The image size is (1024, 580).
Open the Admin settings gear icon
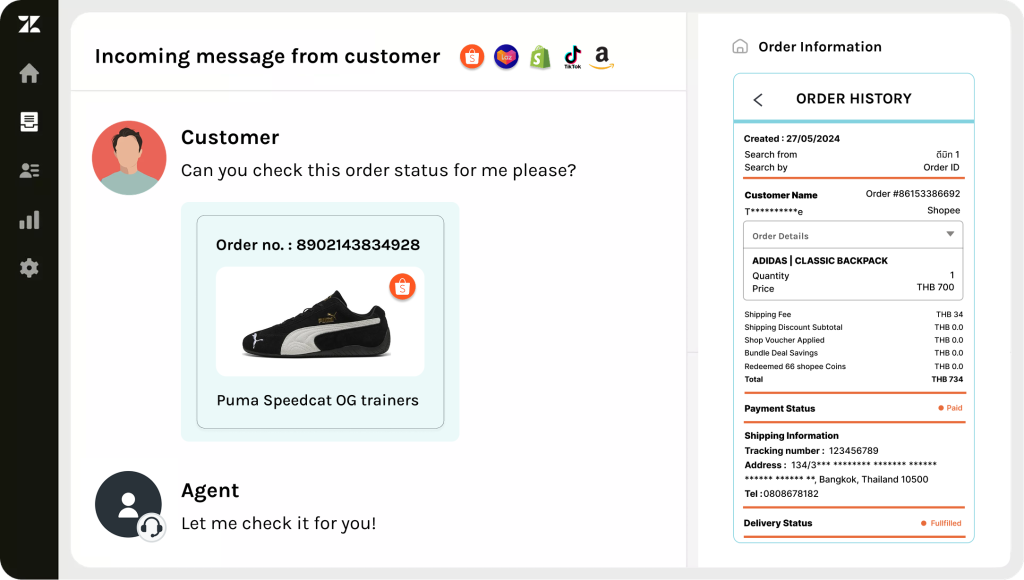pyautogui.click(x=29, y=268)
